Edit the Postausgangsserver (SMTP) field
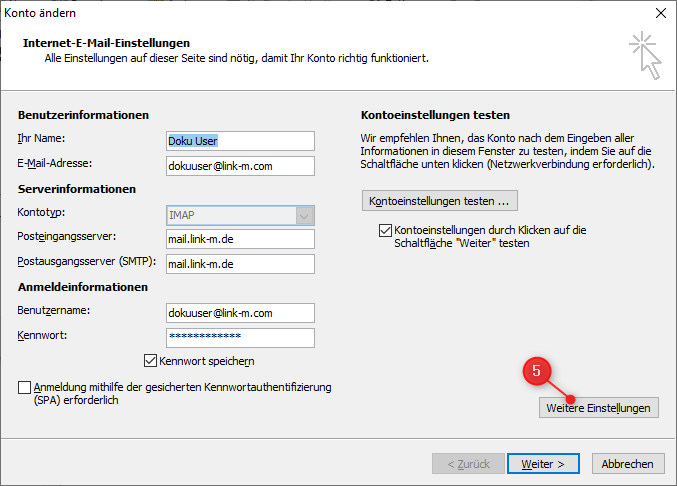The image size is (677, 486). coord(240,264)
